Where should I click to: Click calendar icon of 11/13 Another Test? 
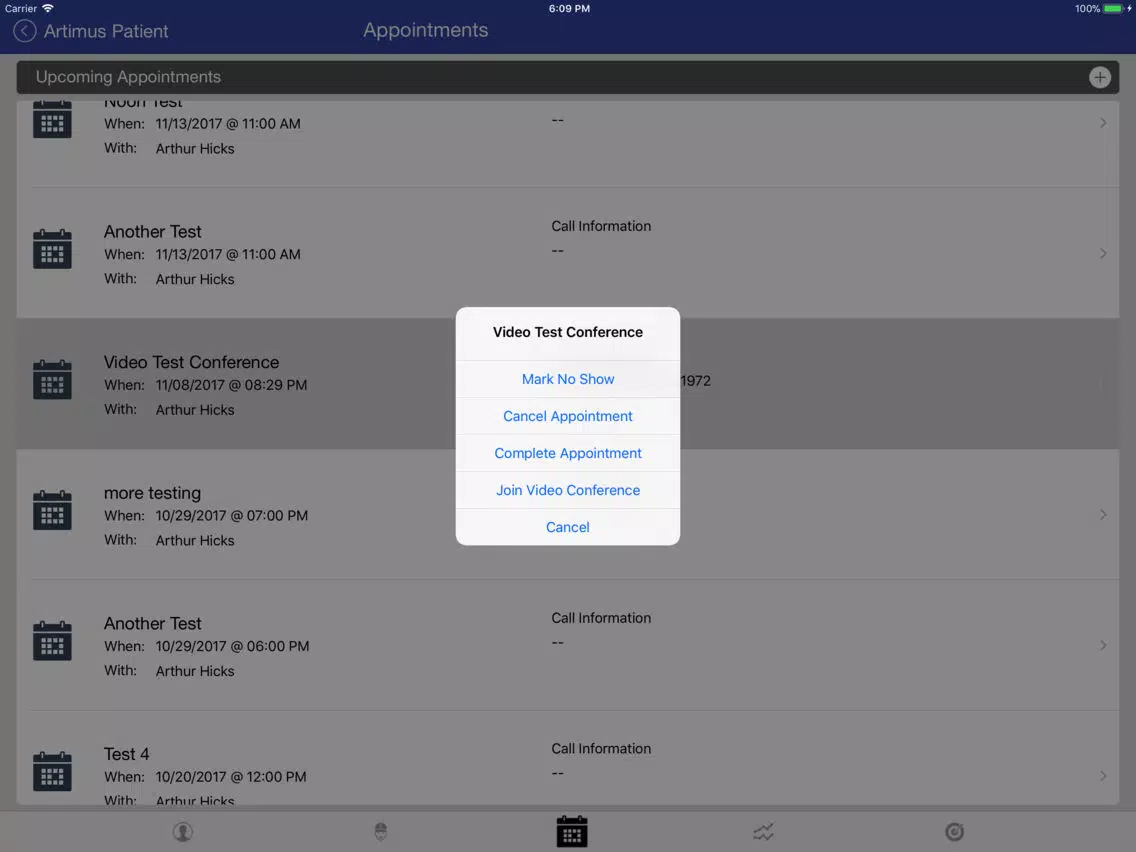pos(52,249)
